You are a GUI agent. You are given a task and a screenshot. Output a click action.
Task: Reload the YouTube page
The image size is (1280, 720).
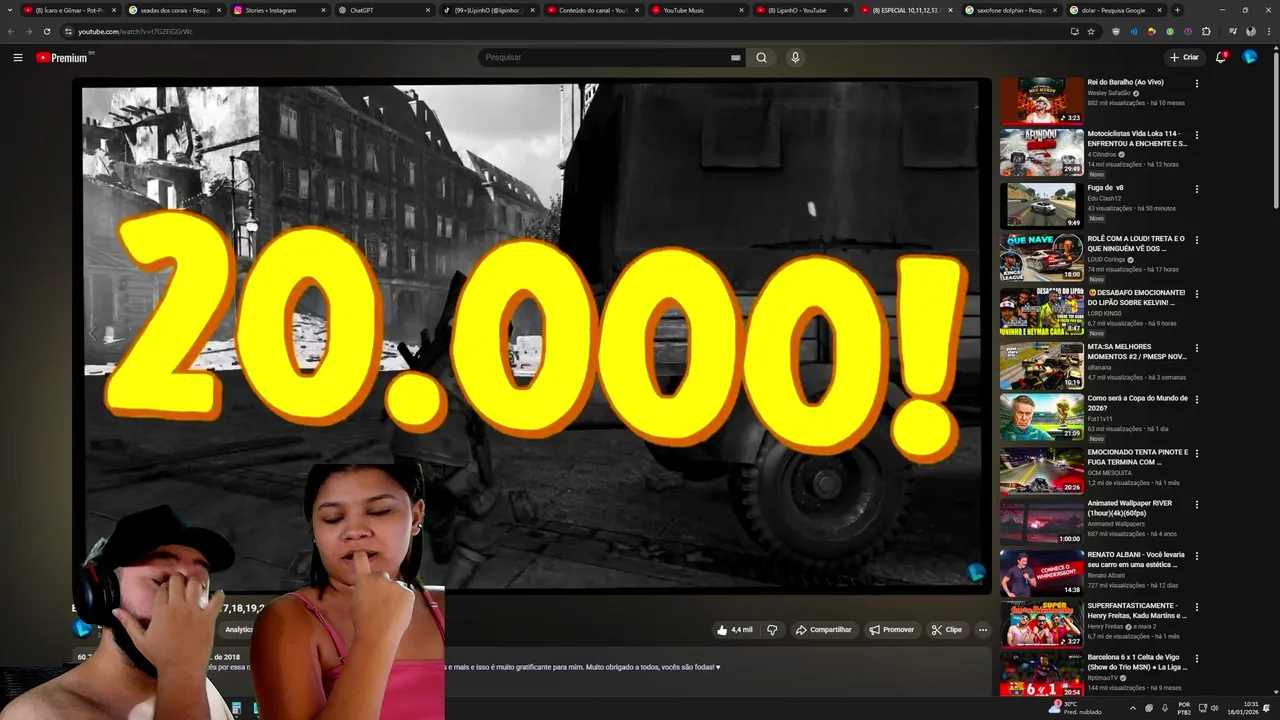(46, 31)
